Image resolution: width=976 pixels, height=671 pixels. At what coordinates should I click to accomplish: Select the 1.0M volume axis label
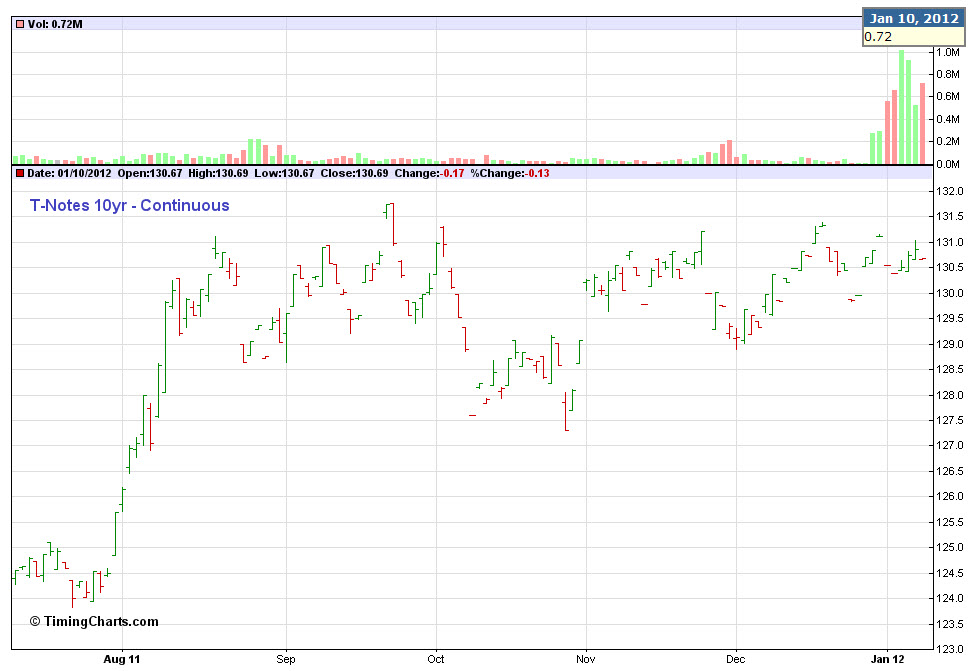[x=947, y=52]
